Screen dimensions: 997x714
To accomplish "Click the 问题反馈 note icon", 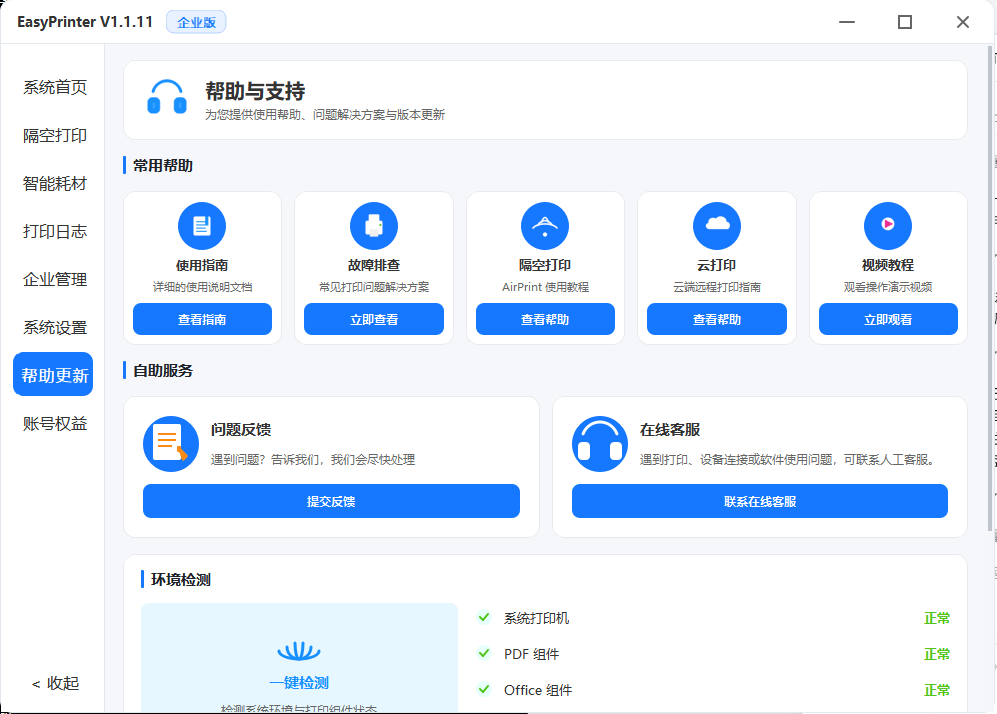I will click(x=171, y=444).
